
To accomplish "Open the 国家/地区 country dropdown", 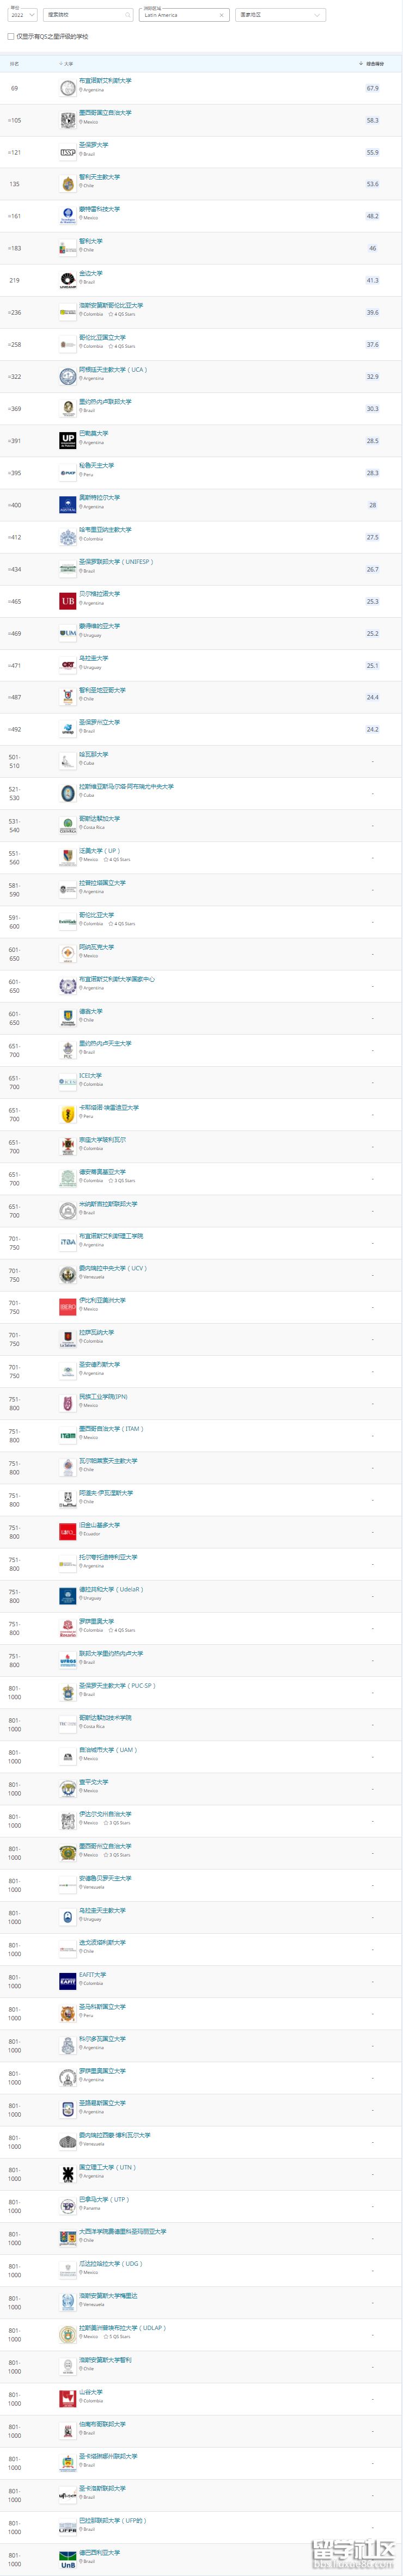I will tap(281, 15).
